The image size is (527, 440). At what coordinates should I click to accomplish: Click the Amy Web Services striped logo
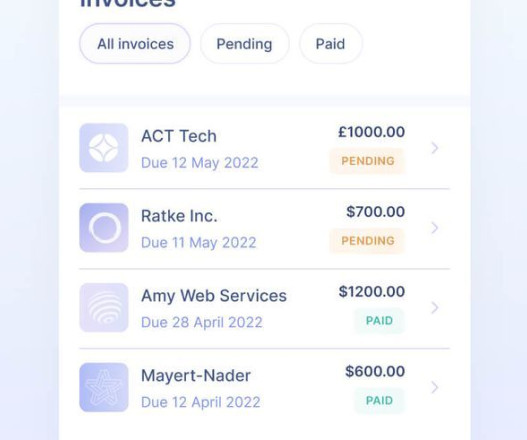coord(104,308)
